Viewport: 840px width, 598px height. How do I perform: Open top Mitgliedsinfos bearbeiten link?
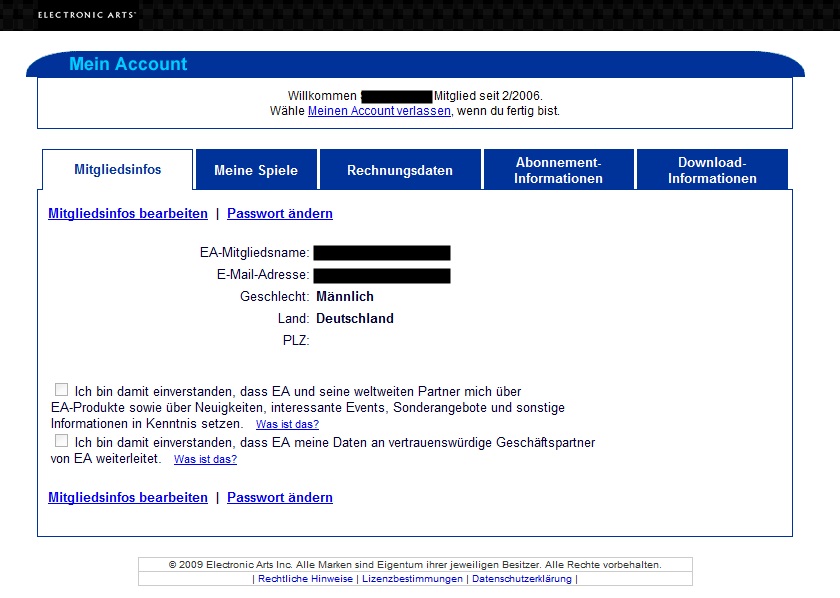click(x=128, y=213)
